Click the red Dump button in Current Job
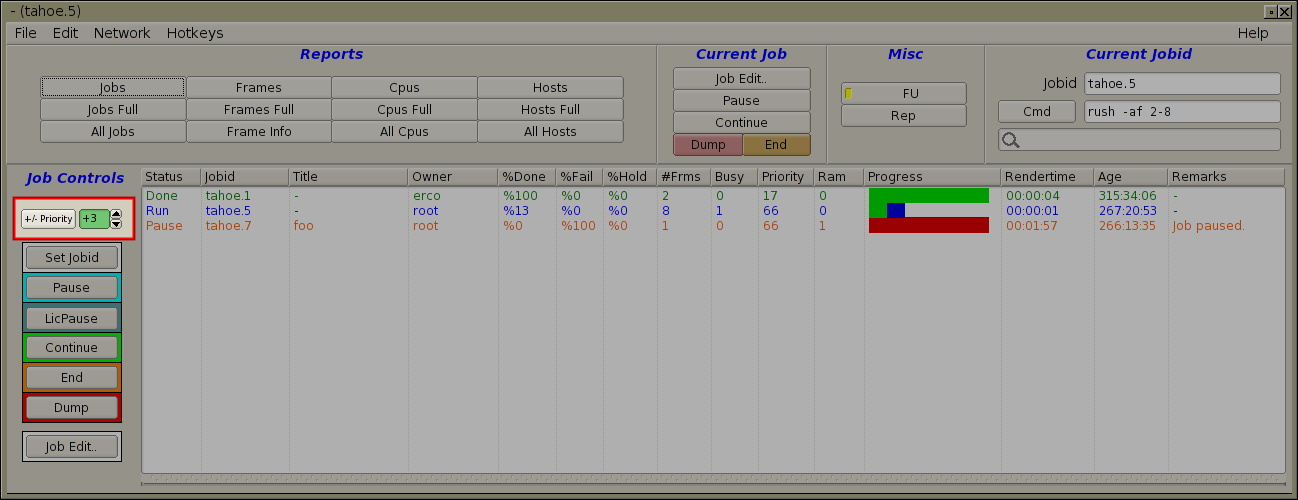1298x500 pixels. 708,145
